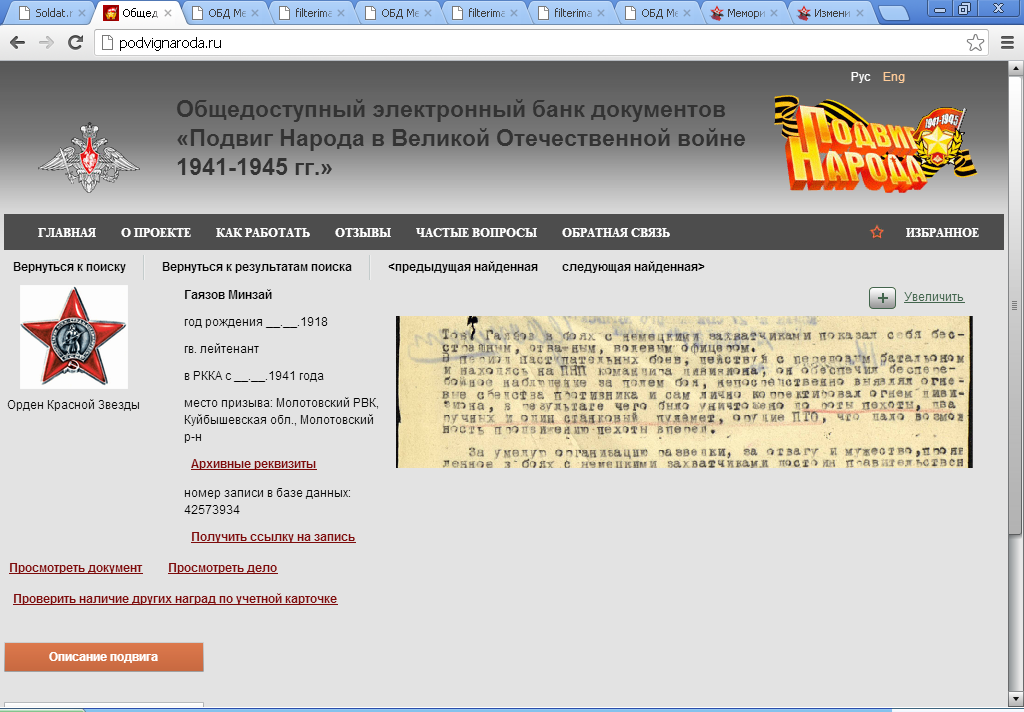
Task: Go to ЧАСТЫЕ ВОПРОСЫ in navigation bar
Action: pos(476,233)
